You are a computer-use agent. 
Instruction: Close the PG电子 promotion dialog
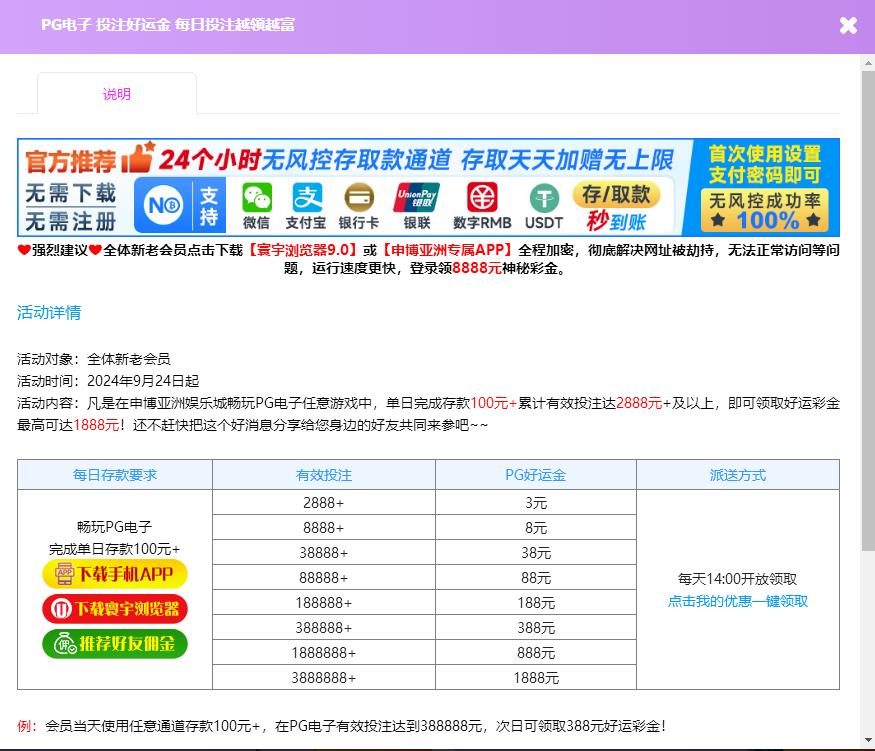coord(848,26)
